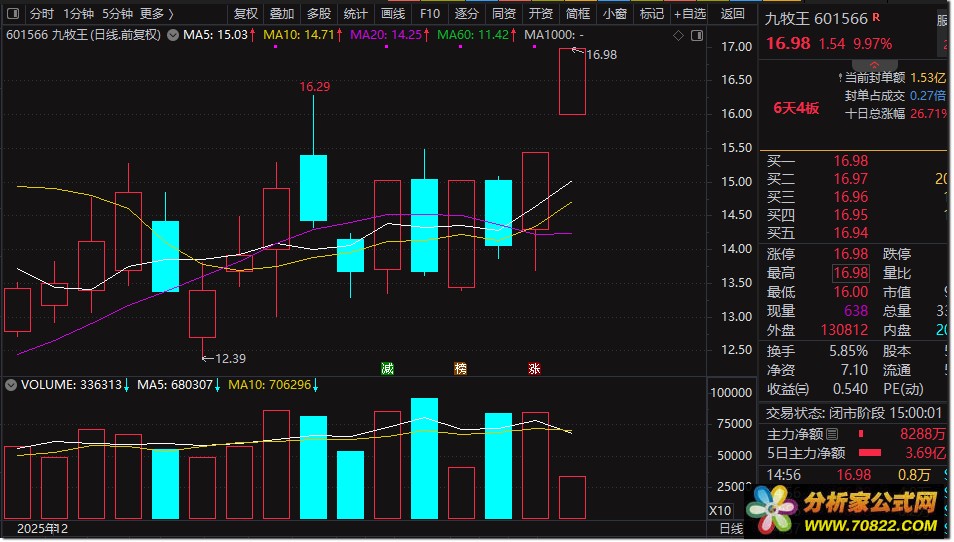
Task: Click the 16.29 high price label on chart
Action: coord(315,86)
